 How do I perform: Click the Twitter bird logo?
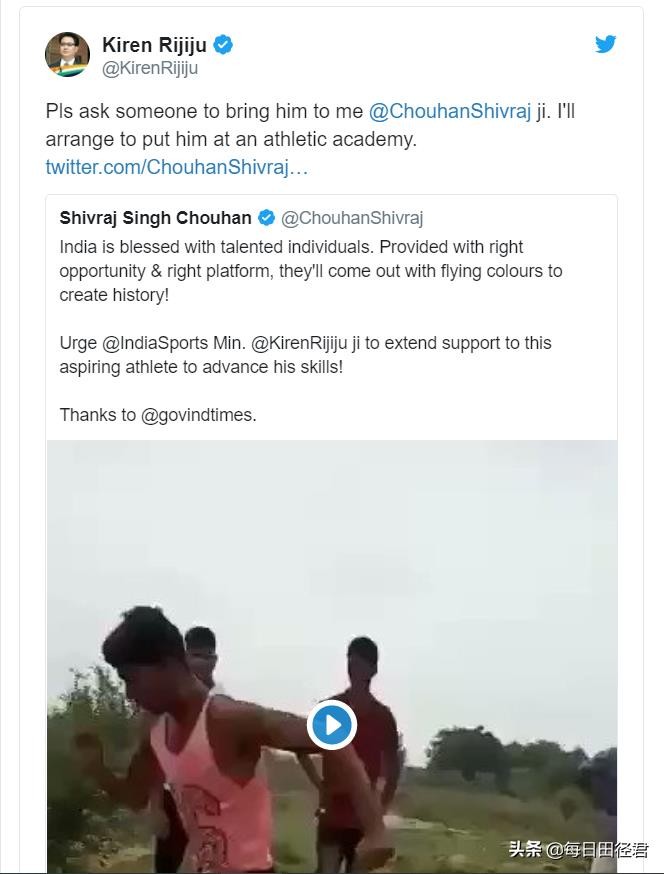point(605,44)
